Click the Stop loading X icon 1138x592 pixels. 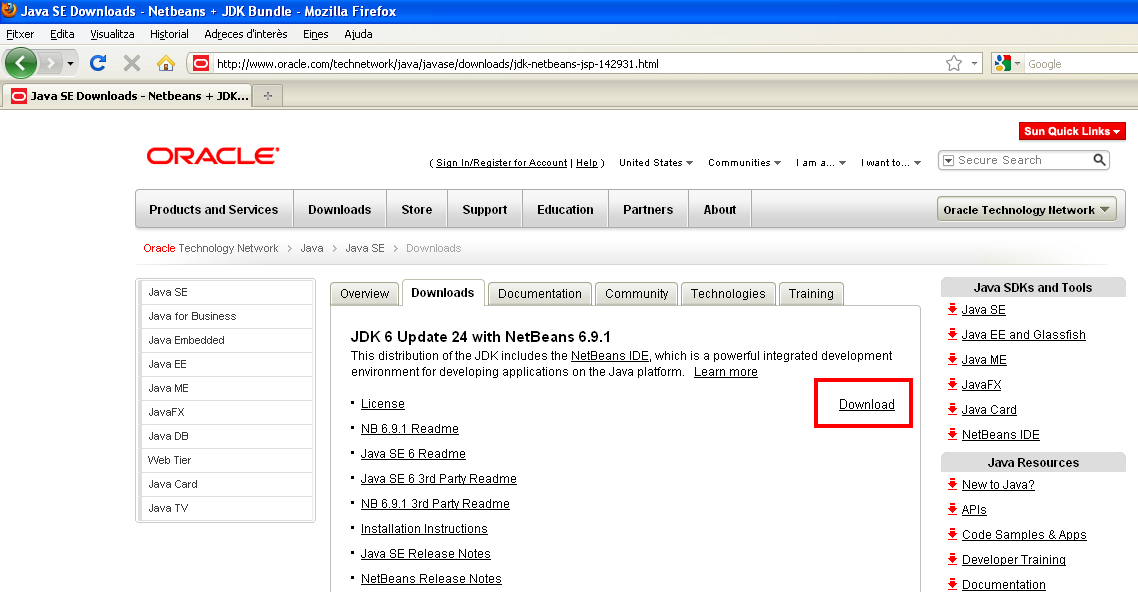click(x=131, y=64)
